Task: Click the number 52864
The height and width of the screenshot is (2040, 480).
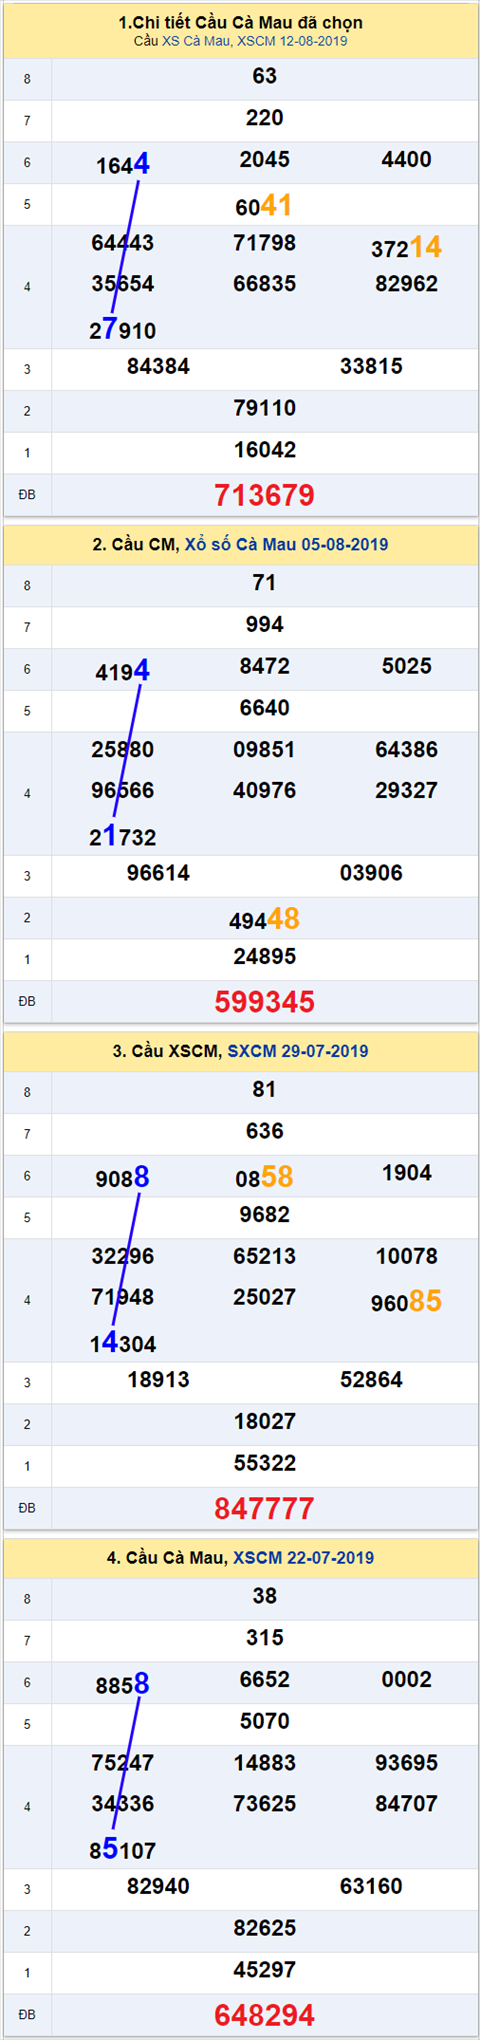Action: 371,1380
